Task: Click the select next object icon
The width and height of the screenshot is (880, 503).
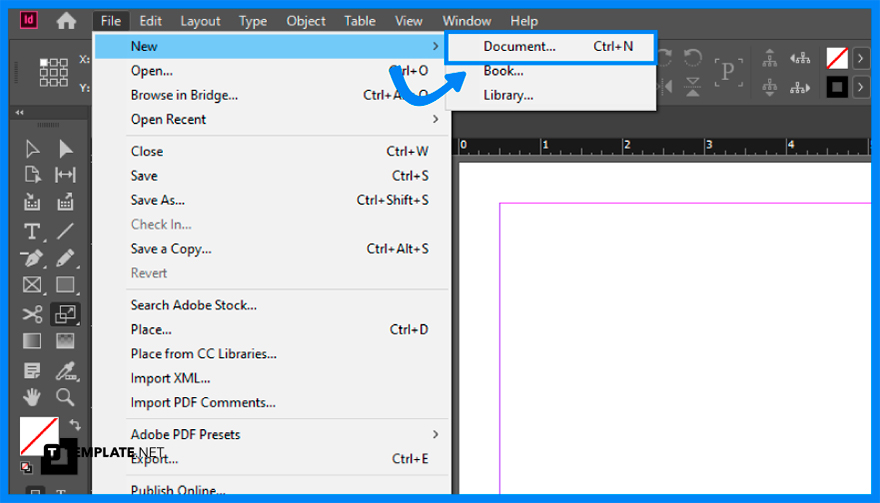Action: pos(800,88)
